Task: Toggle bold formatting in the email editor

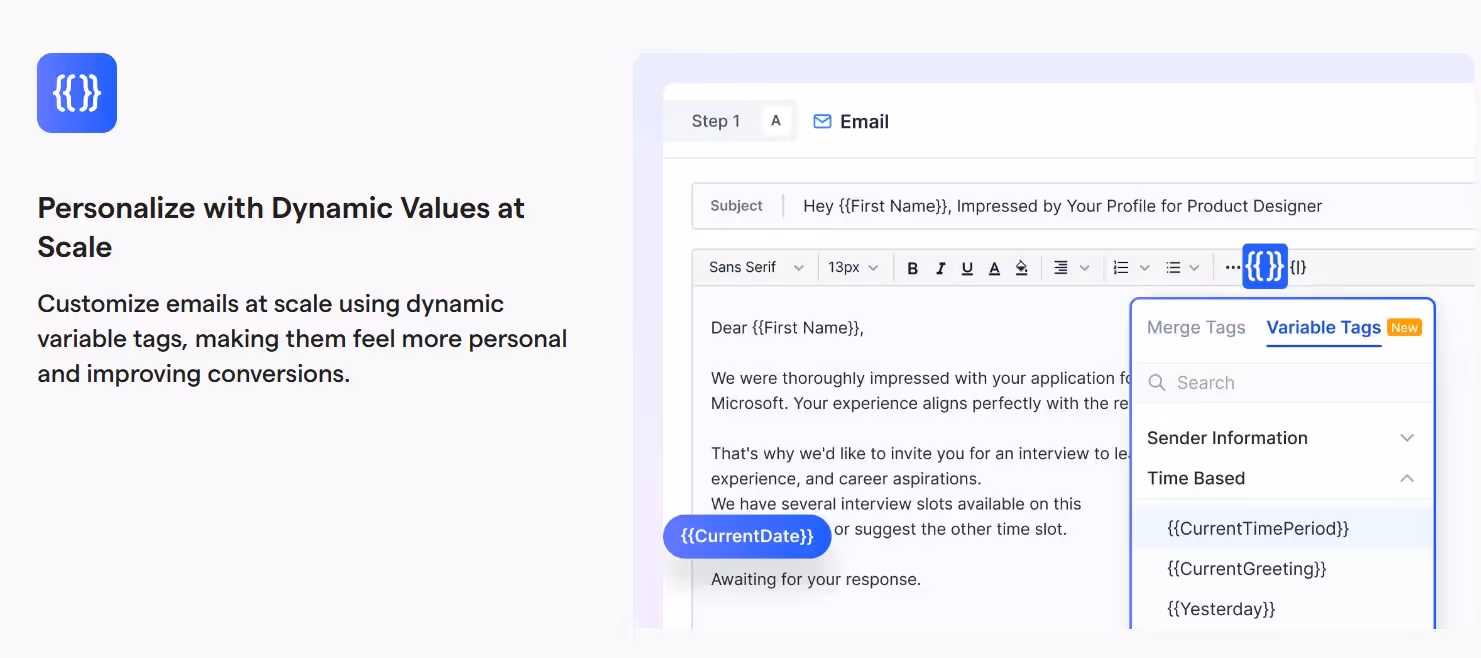Action: (912, 267)
